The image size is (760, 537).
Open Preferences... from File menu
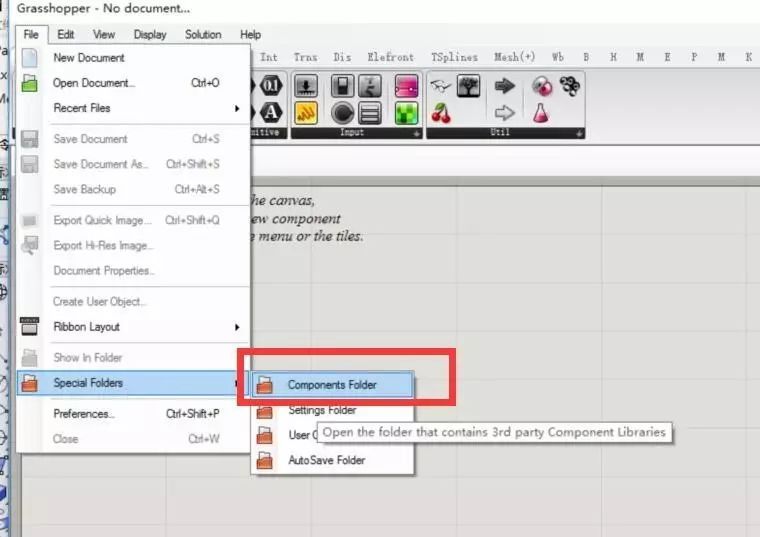tap(133, 414)
